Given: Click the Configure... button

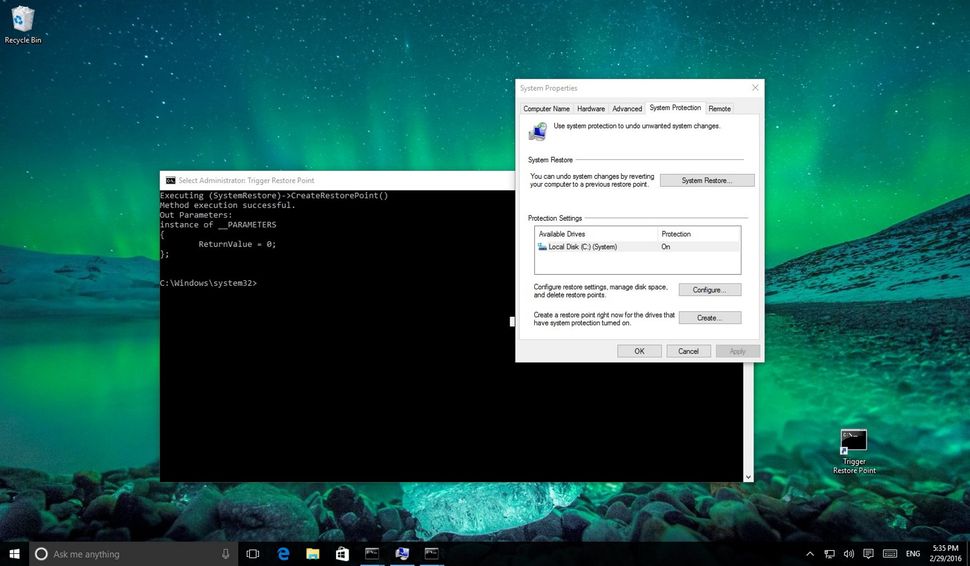Looking at the screenshot, I should tap(710, 289).
